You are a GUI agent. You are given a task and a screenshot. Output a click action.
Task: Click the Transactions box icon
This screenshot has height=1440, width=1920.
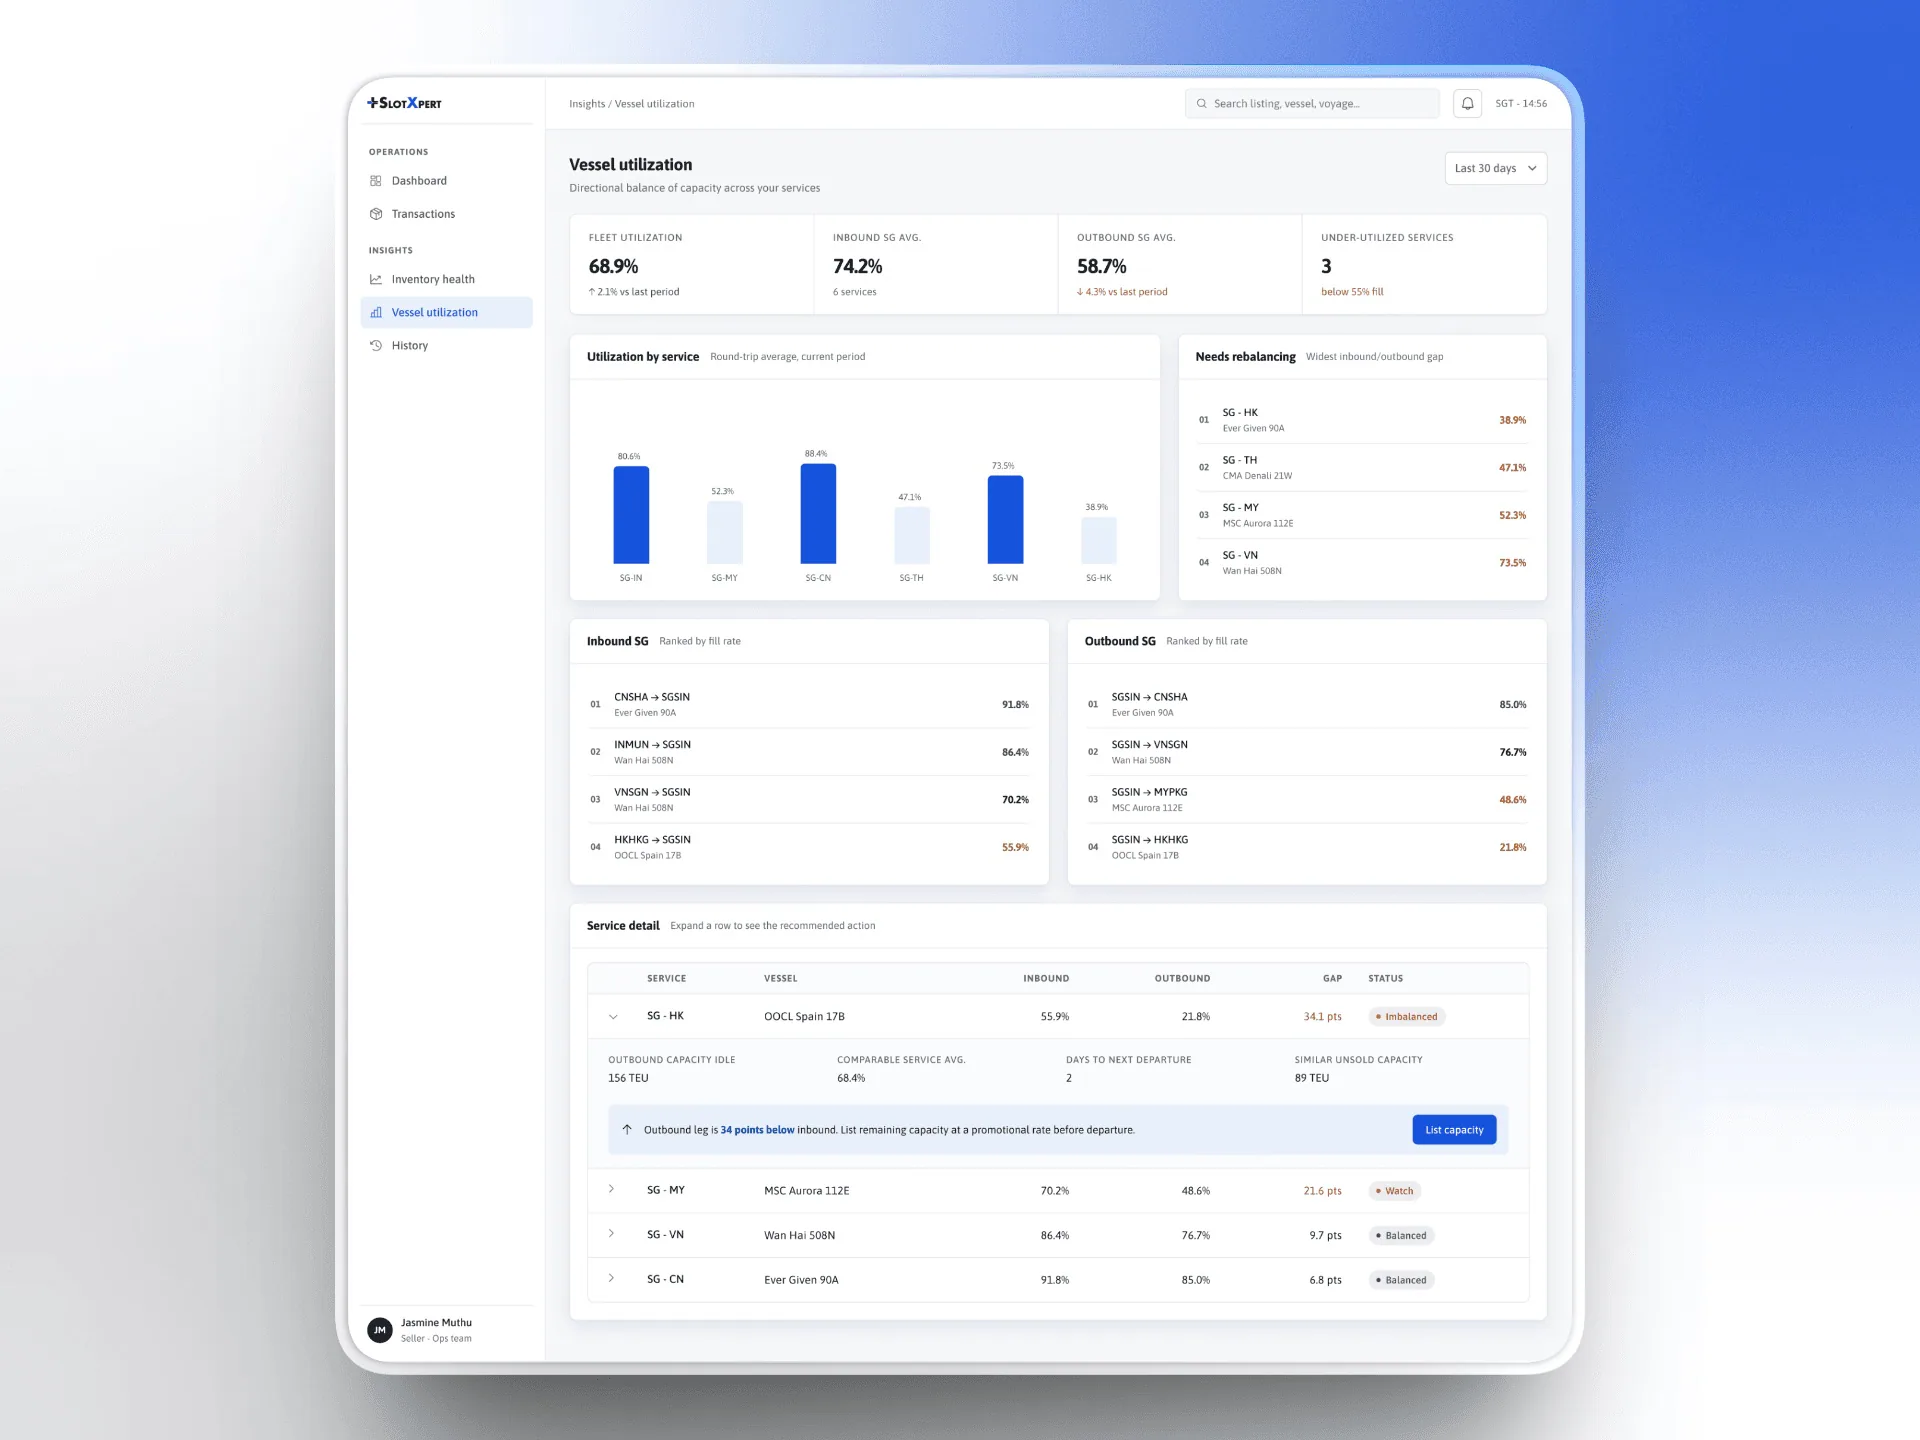376,214
